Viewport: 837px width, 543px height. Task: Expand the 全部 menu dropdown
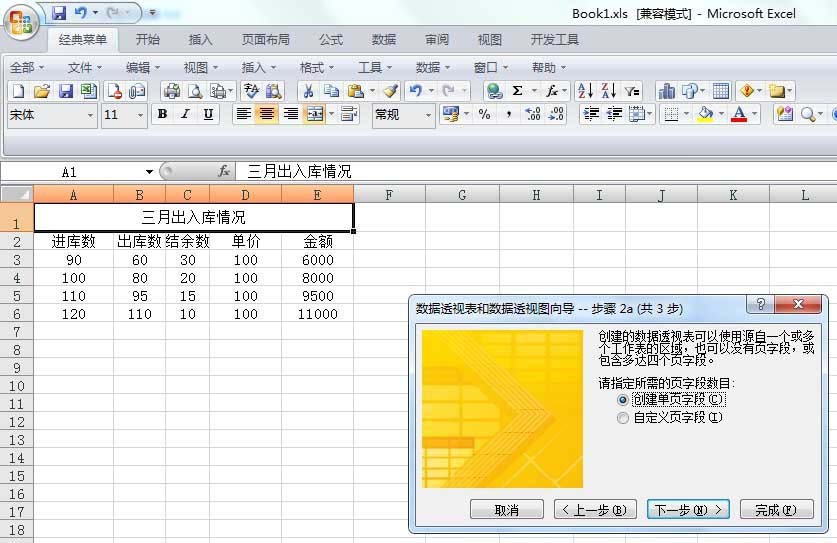[x=27, y=68]
